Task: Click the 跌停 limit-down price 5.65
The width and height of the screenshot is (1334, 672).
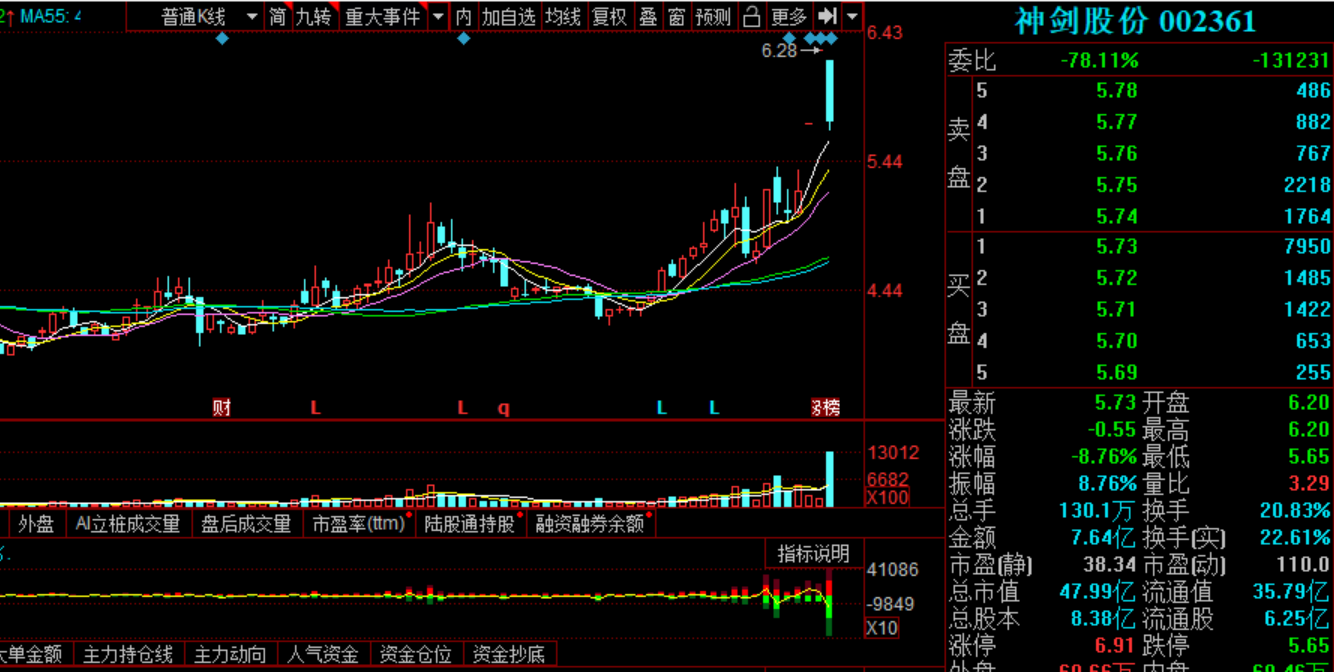Action: pyautogui.click(x=1308, y=645)
